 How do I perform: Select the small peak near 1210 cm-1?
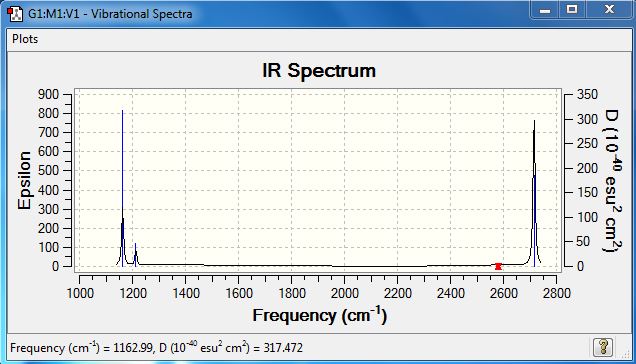click(x=135, y=255)
